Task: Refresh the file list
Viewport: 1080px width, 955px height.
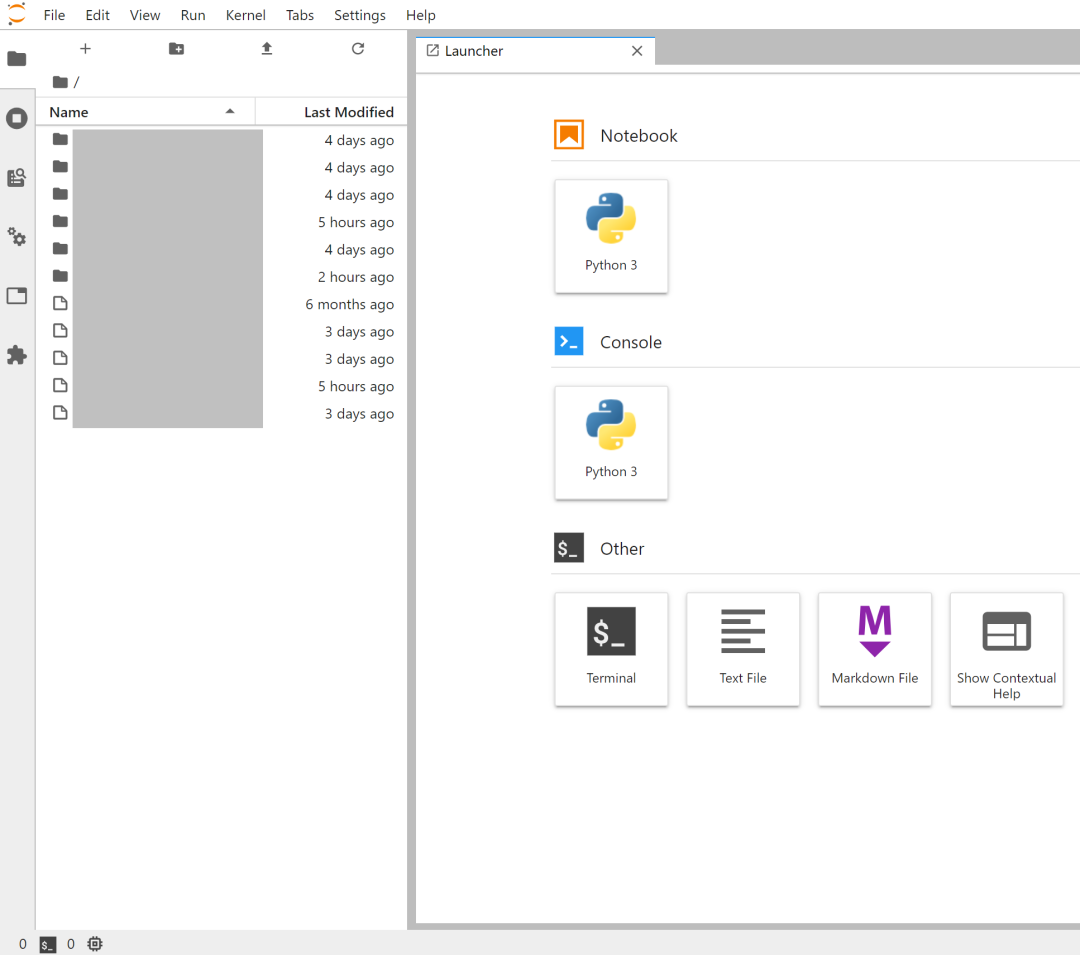Action: pyautogui.click(x=357, y=49)
